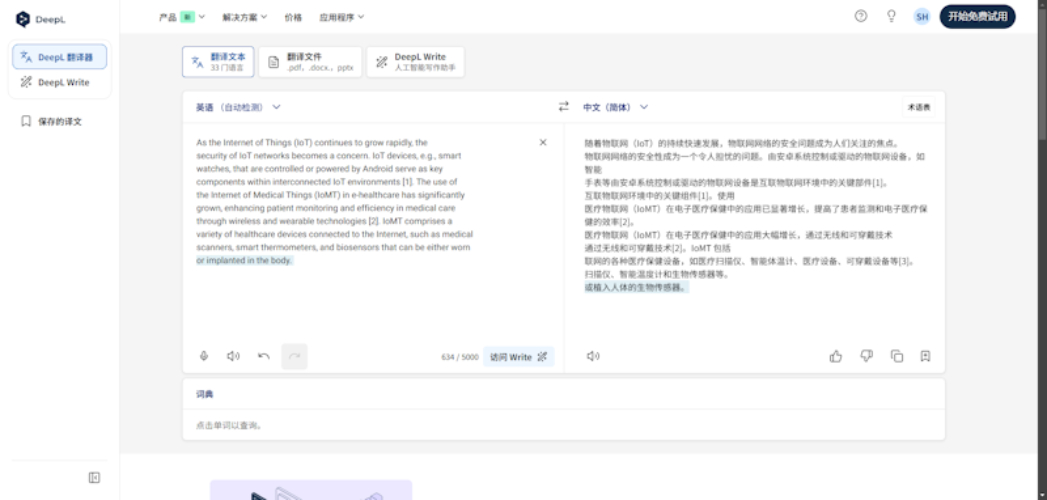
Task: Expand the 应用程序 menu
Action: click(341, 17)
